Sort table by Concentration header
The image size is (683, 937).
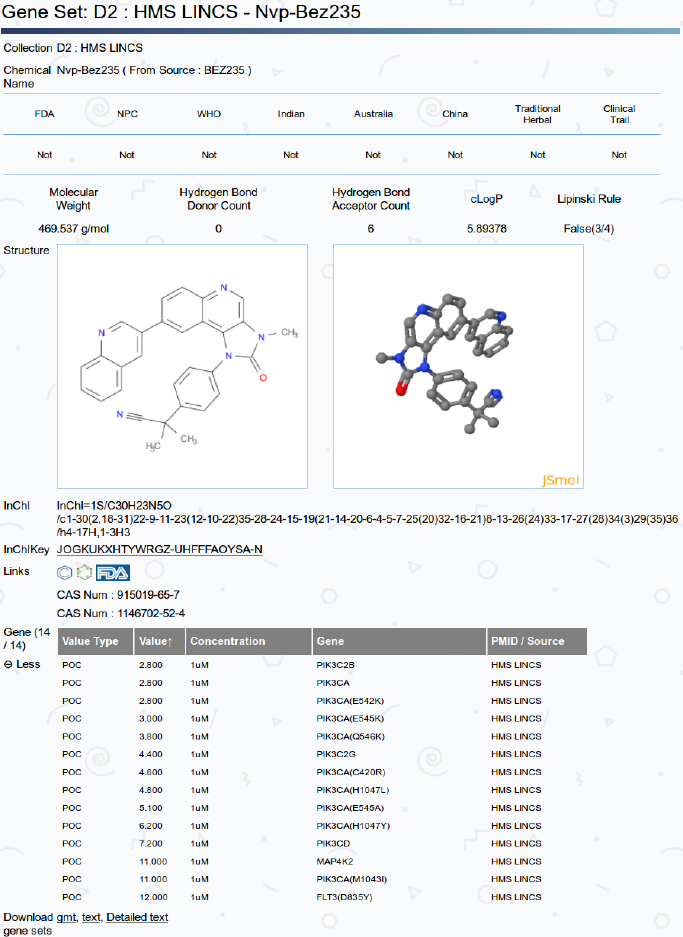click(x=228, y=641)
